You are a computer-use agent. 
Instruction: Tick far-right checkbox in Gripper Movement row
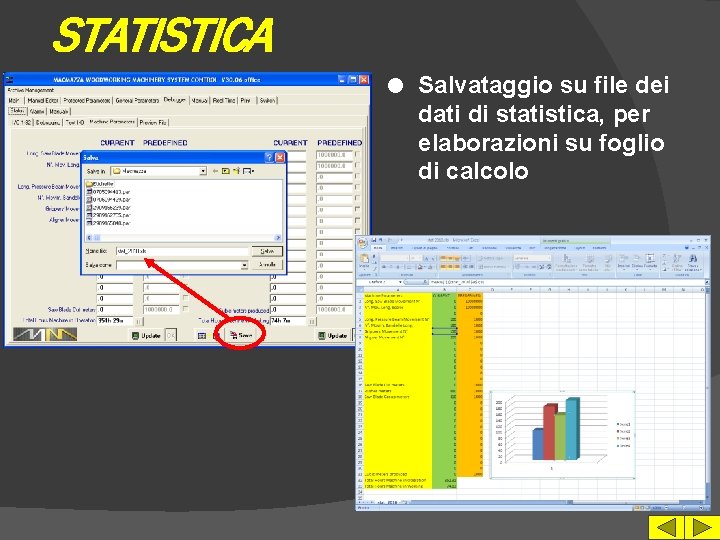coord(357,209)
